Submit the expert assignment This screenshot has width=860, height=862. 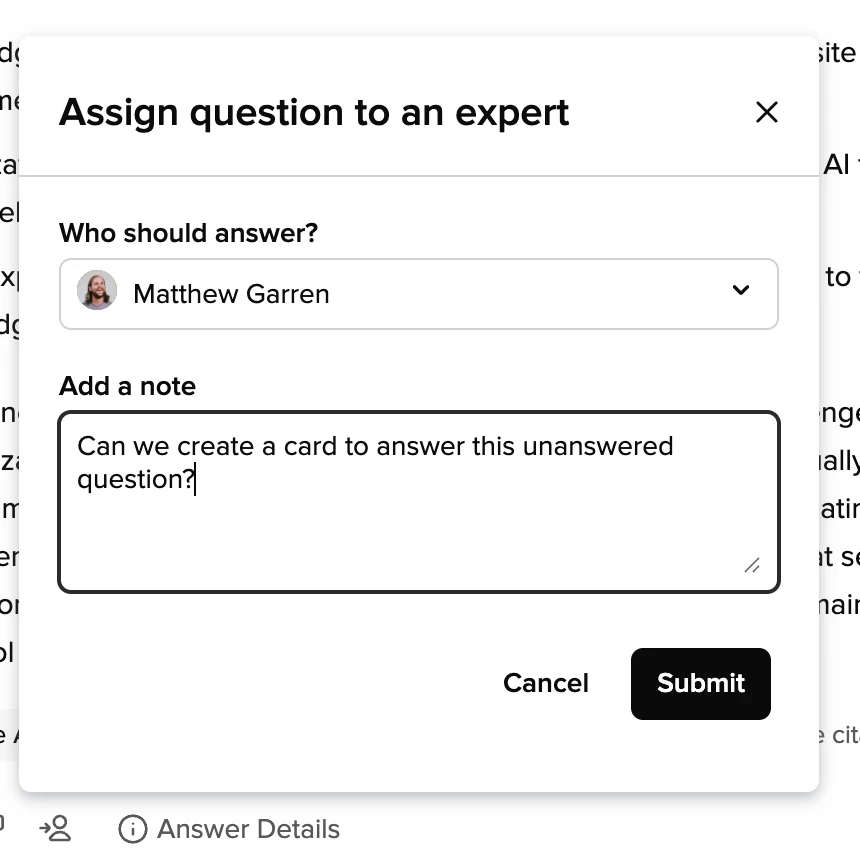(x=701, y=684)
